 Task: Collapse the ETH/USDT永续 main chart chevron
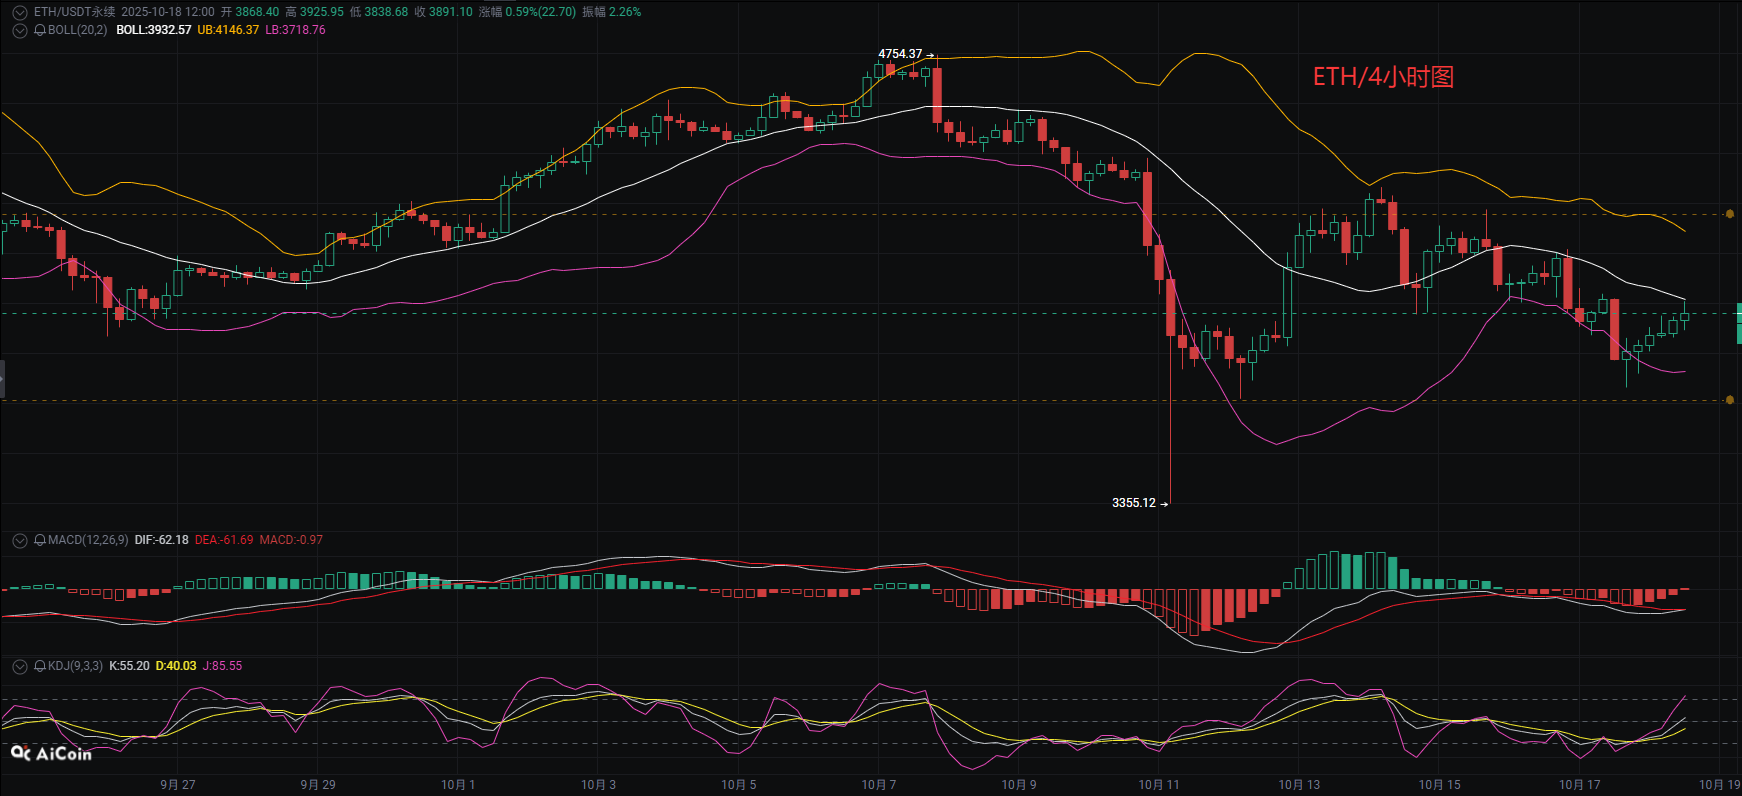pyautogui.click(x=19, y=12)
